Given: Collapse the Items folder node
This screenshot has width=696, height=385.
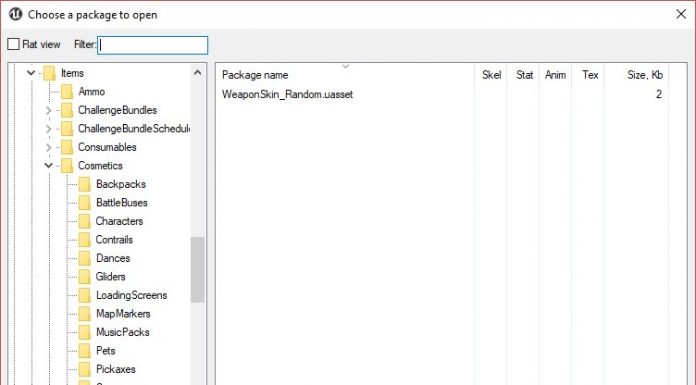Looking at the screenshot, I should coord(31,72).
